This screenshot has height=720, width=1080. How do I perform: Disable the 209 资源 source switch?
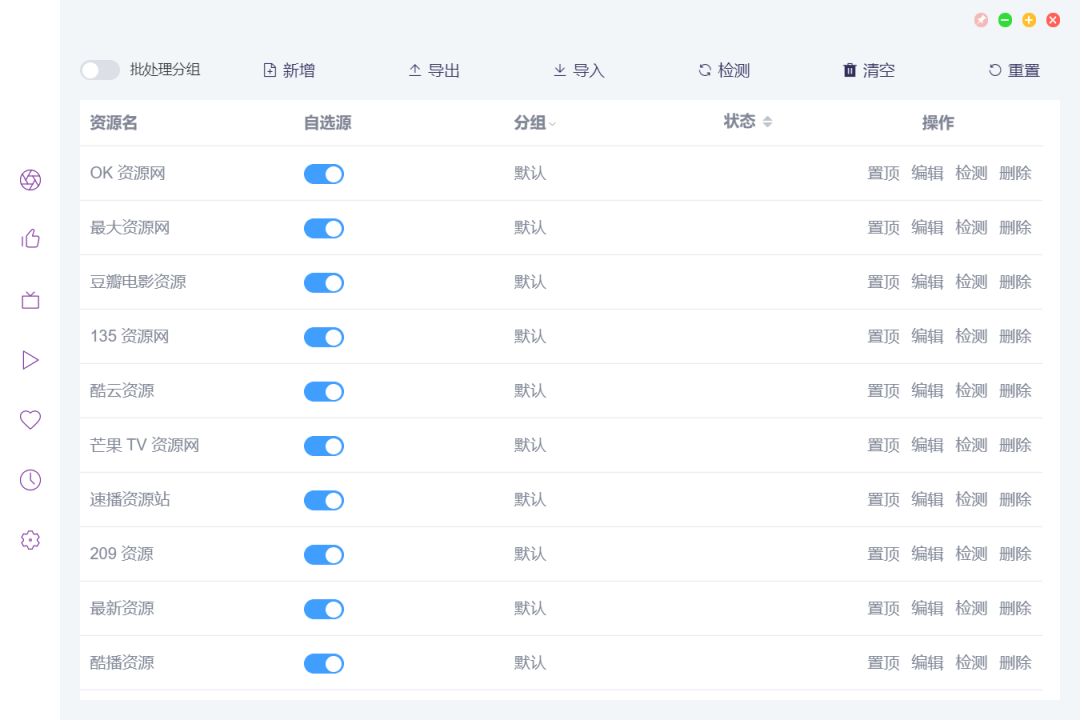(324, 555)
